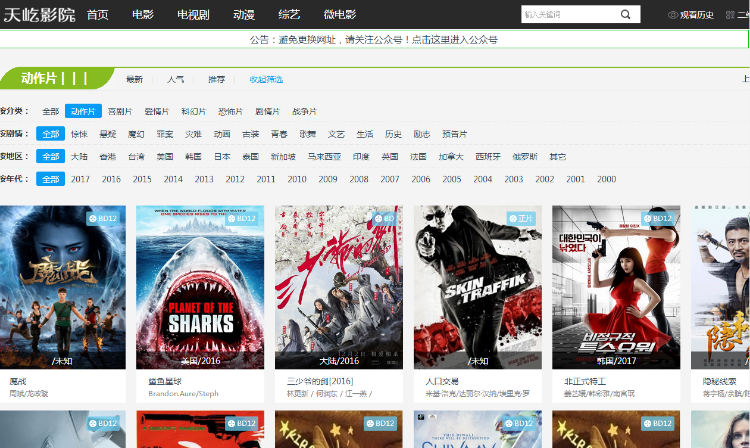Select 魔幻 plot filter

[x=136, y=134]
